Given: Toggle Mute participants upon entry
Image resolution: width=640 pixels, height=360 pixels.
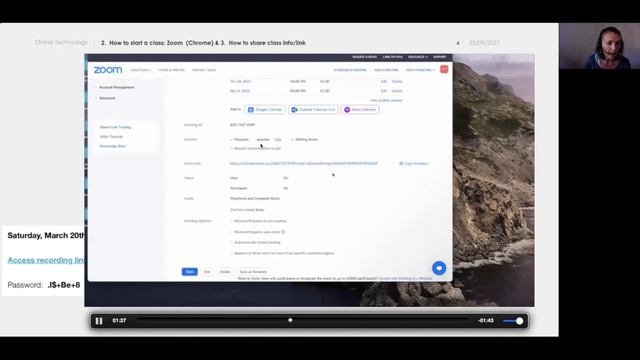Looking at the screenshot, I should pyautogui.click(x=231, y=232).
